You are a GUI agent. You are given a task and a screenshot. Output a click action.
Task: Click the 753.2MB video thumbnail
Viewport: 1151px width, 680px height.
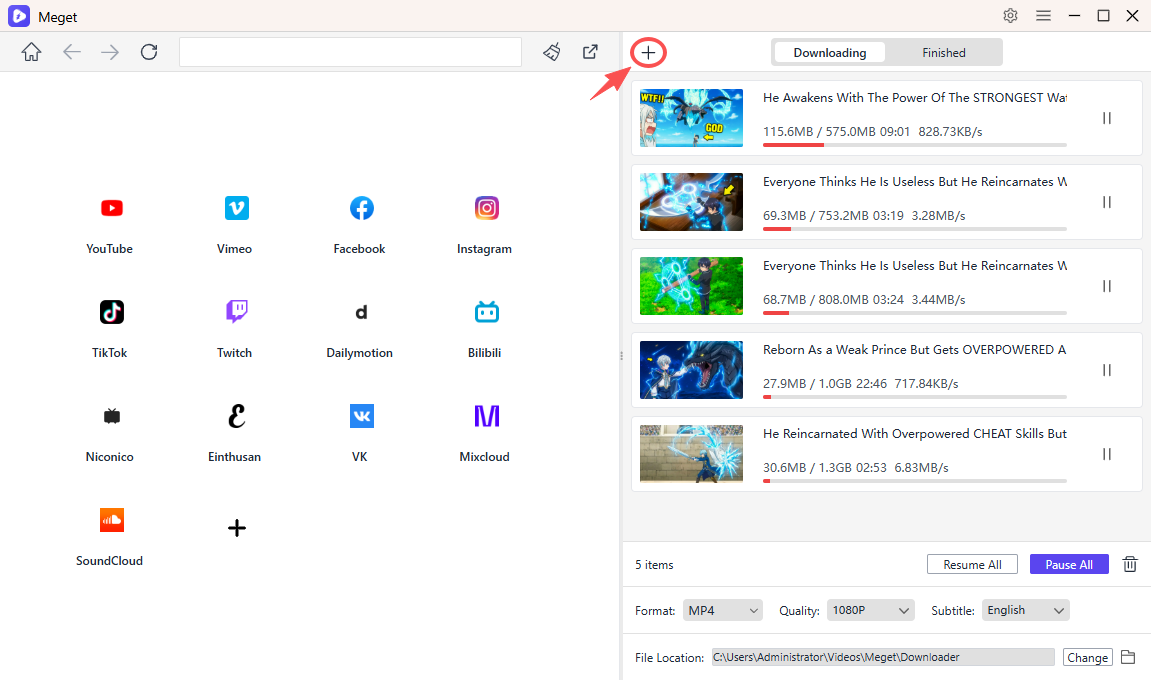pyautogui.click(x=691, y=202)
